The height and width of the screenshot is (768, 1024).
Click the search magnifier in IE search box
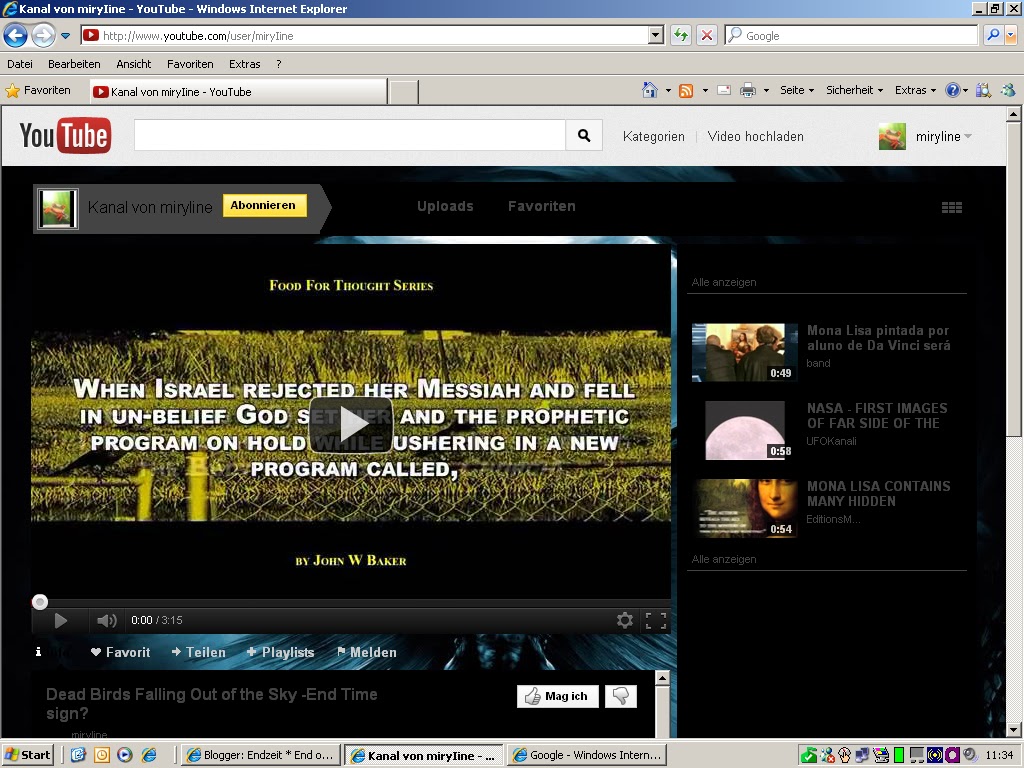[x=993, y=35]
